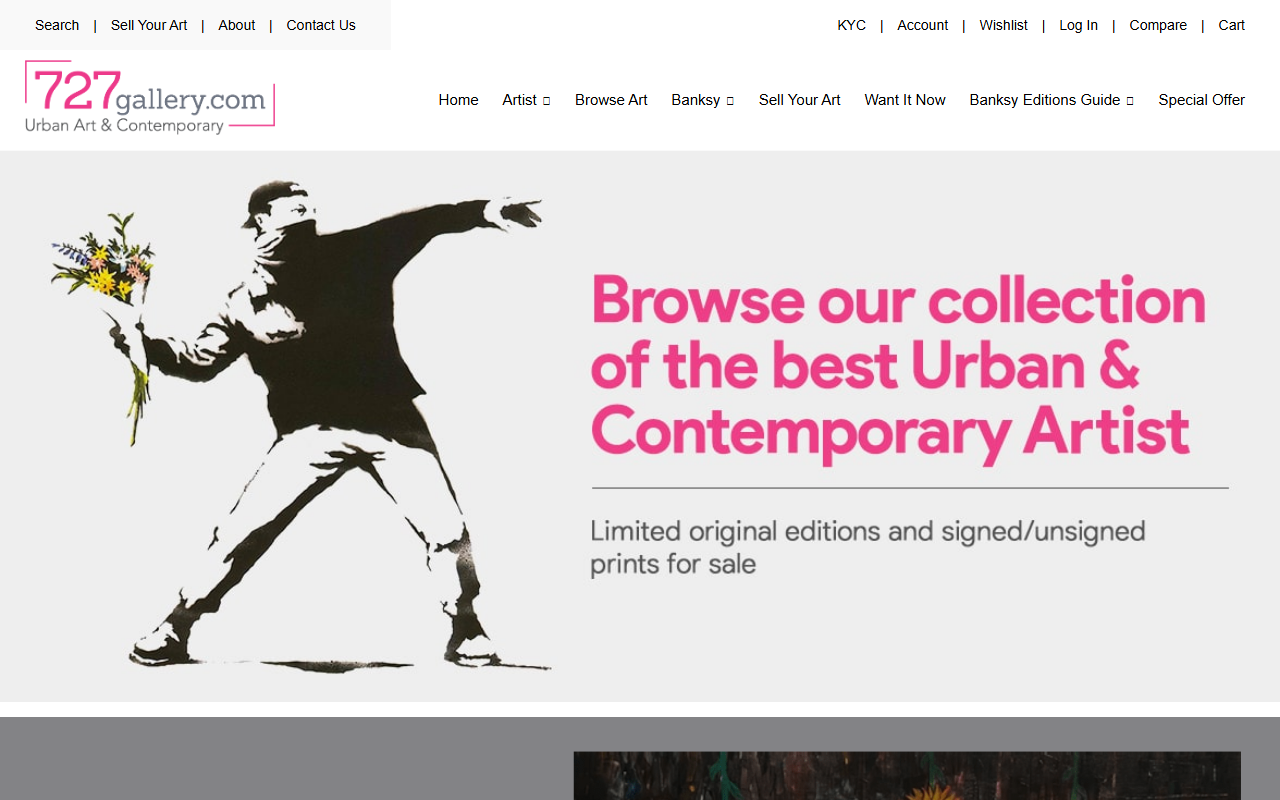Open the Search link in top bar

[57, 25]
